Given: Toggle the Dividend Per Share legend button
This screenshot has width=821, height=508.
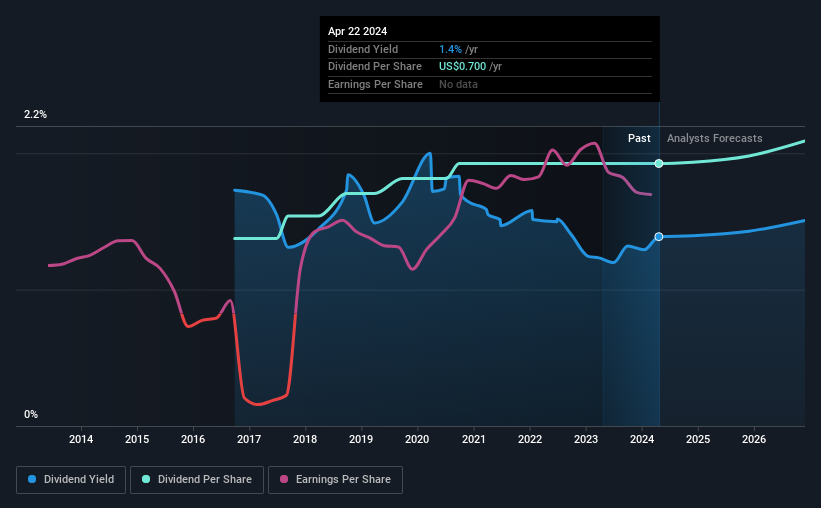Looking at the screenshot, I should click(197, 480).
